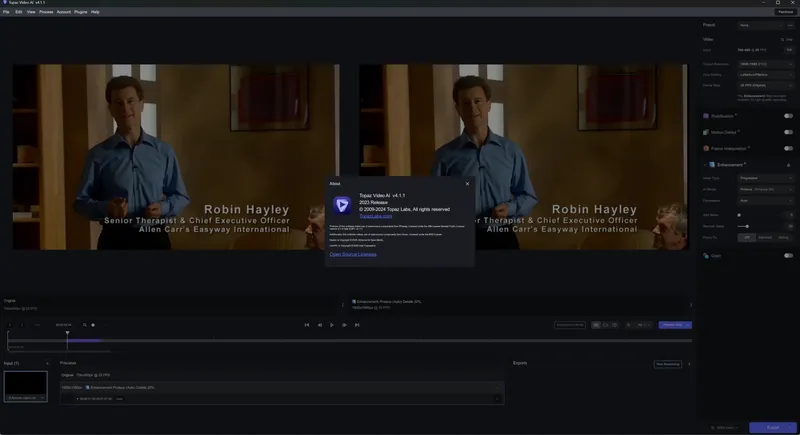800x435 pixels.
Task: Step forward one frame
Action: 344,325
